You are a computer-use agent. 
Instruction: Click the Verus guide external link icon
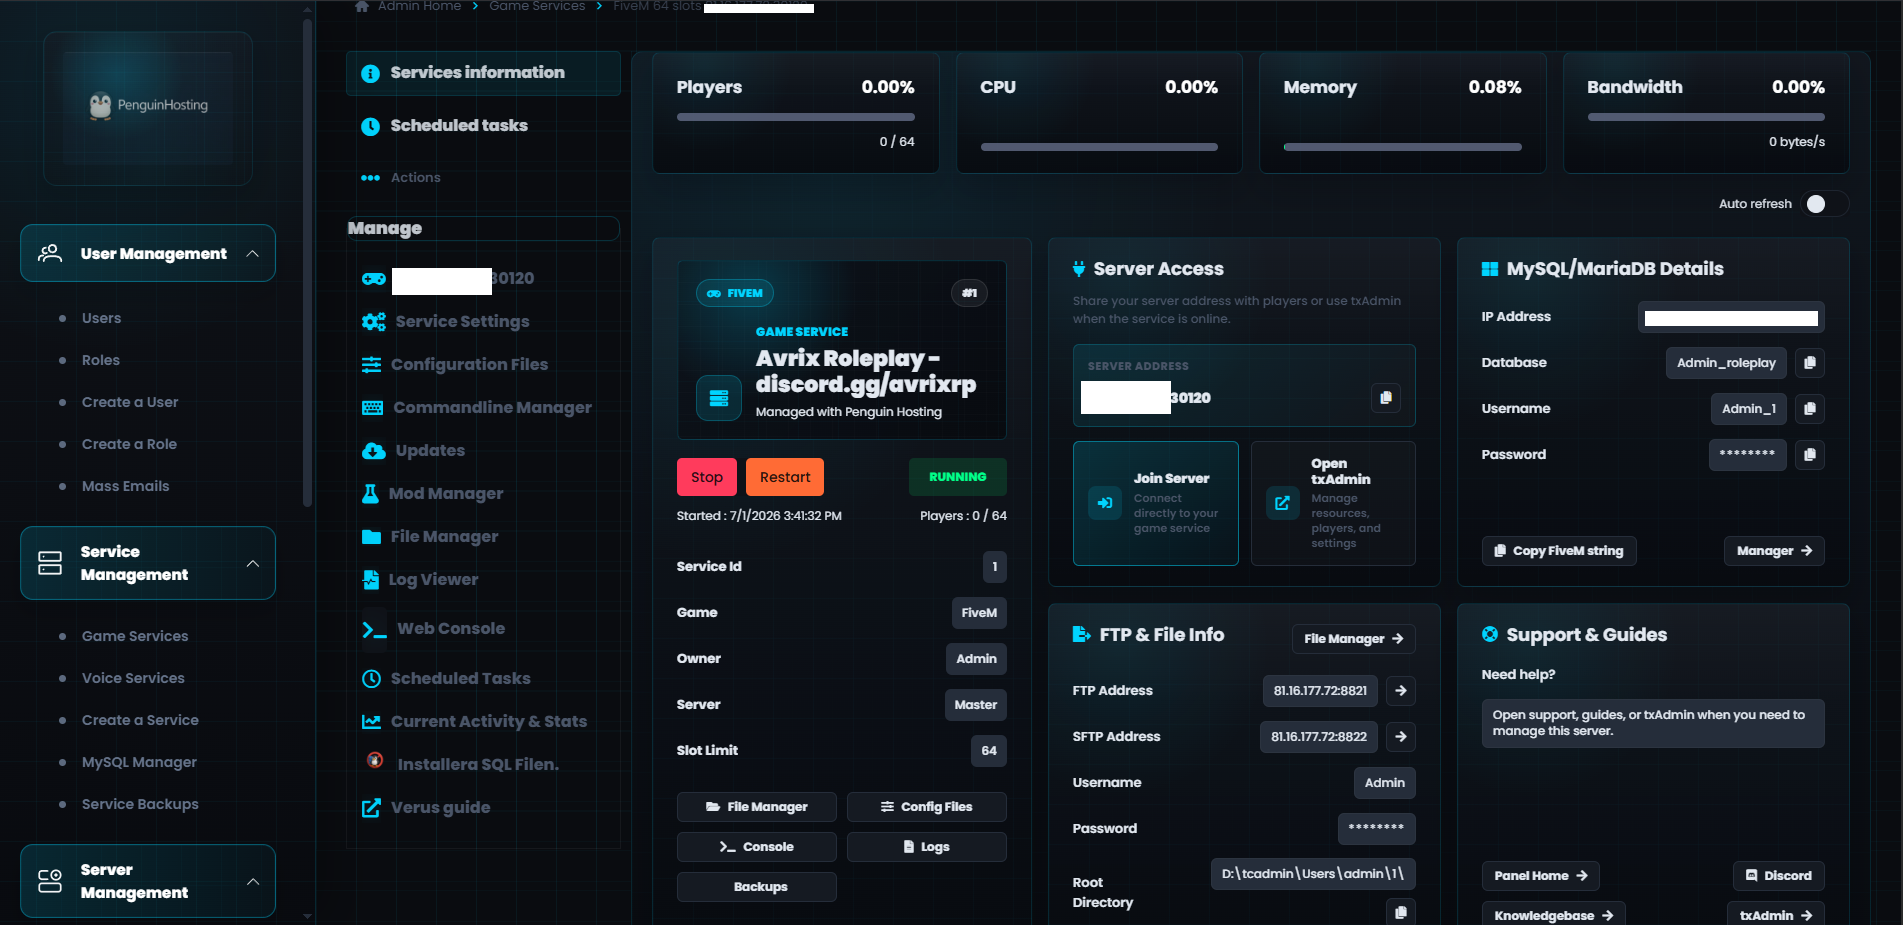(371, 808)
